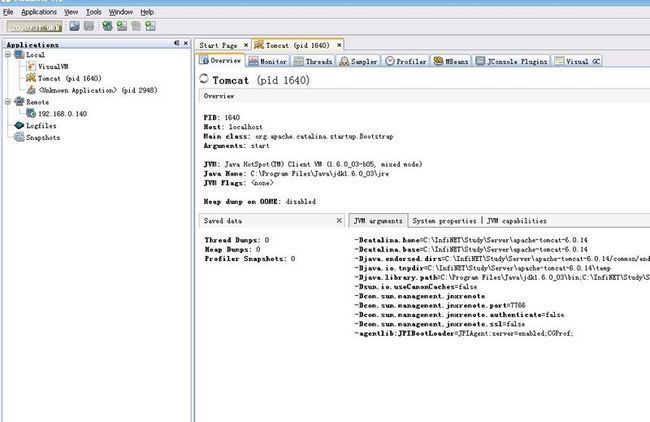
Task: Click the grayed-out toolbar icon right of Load Snapshot
Action: click(x=89, y=26)
